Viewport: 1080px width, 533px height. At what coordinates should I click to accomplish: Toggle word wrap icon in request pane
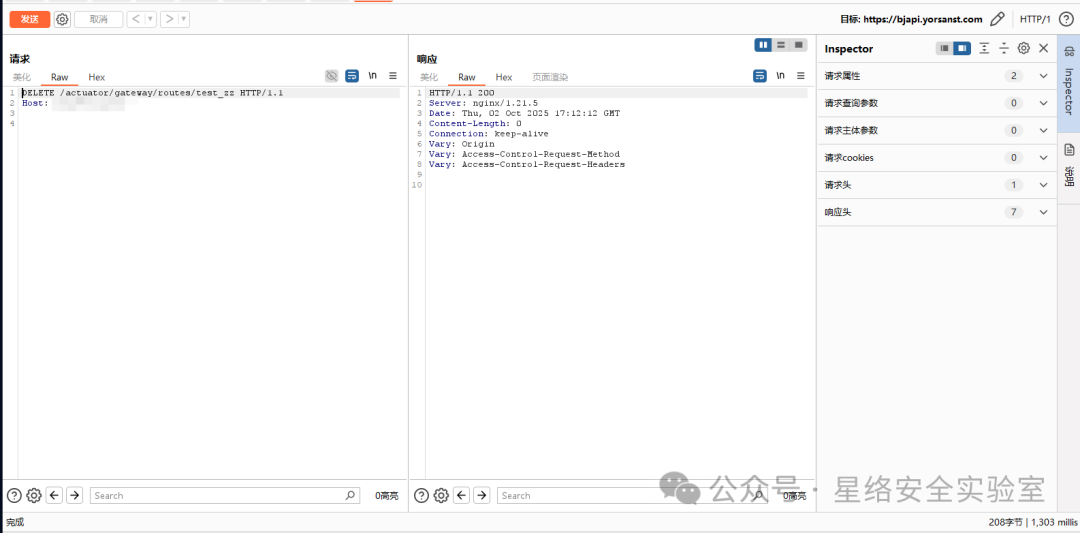click(352, 76)
